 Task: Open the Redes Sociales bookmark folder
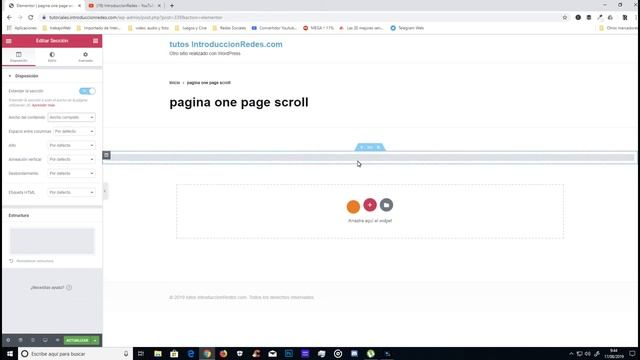coord(229,28)
